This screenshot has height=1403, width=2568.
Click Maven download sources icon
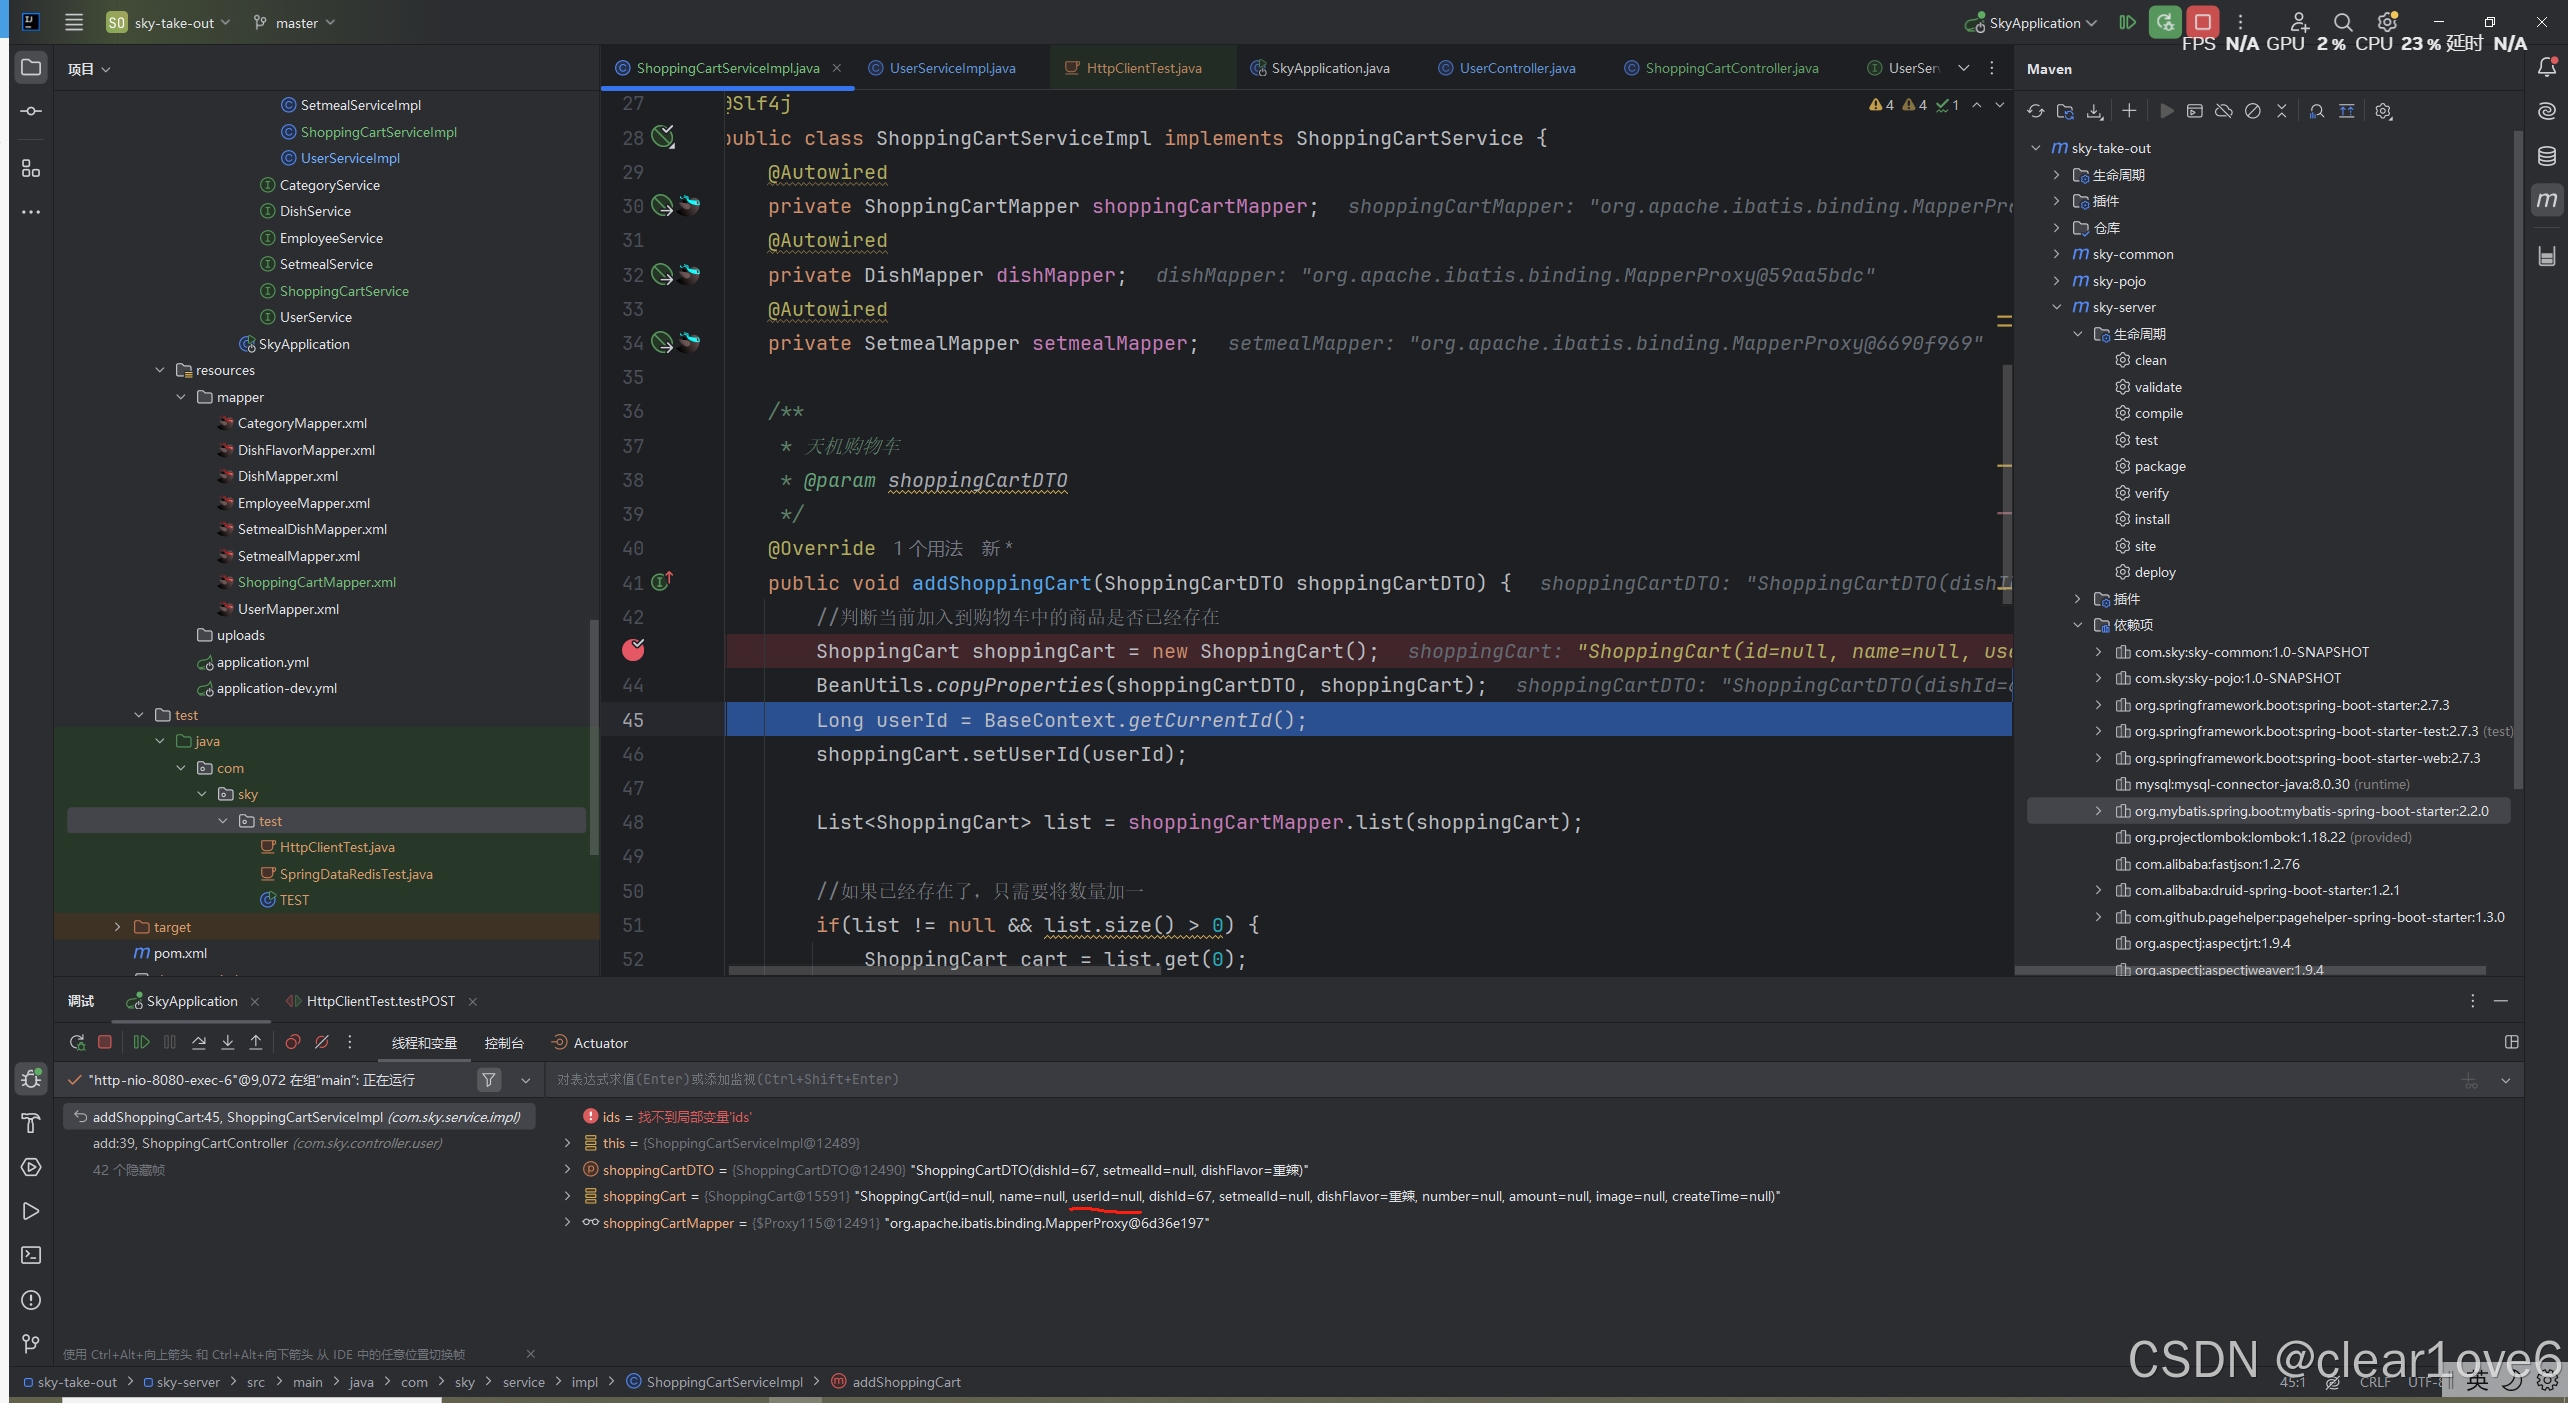pos(2094,111)
